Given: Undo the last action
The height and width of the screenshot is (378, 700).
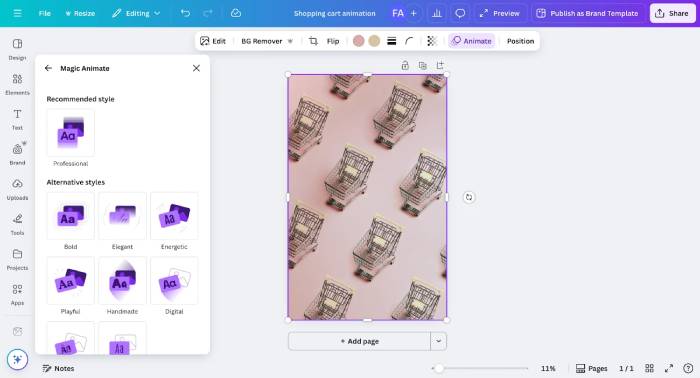Looking at the screenshot, I should point(185,13).
